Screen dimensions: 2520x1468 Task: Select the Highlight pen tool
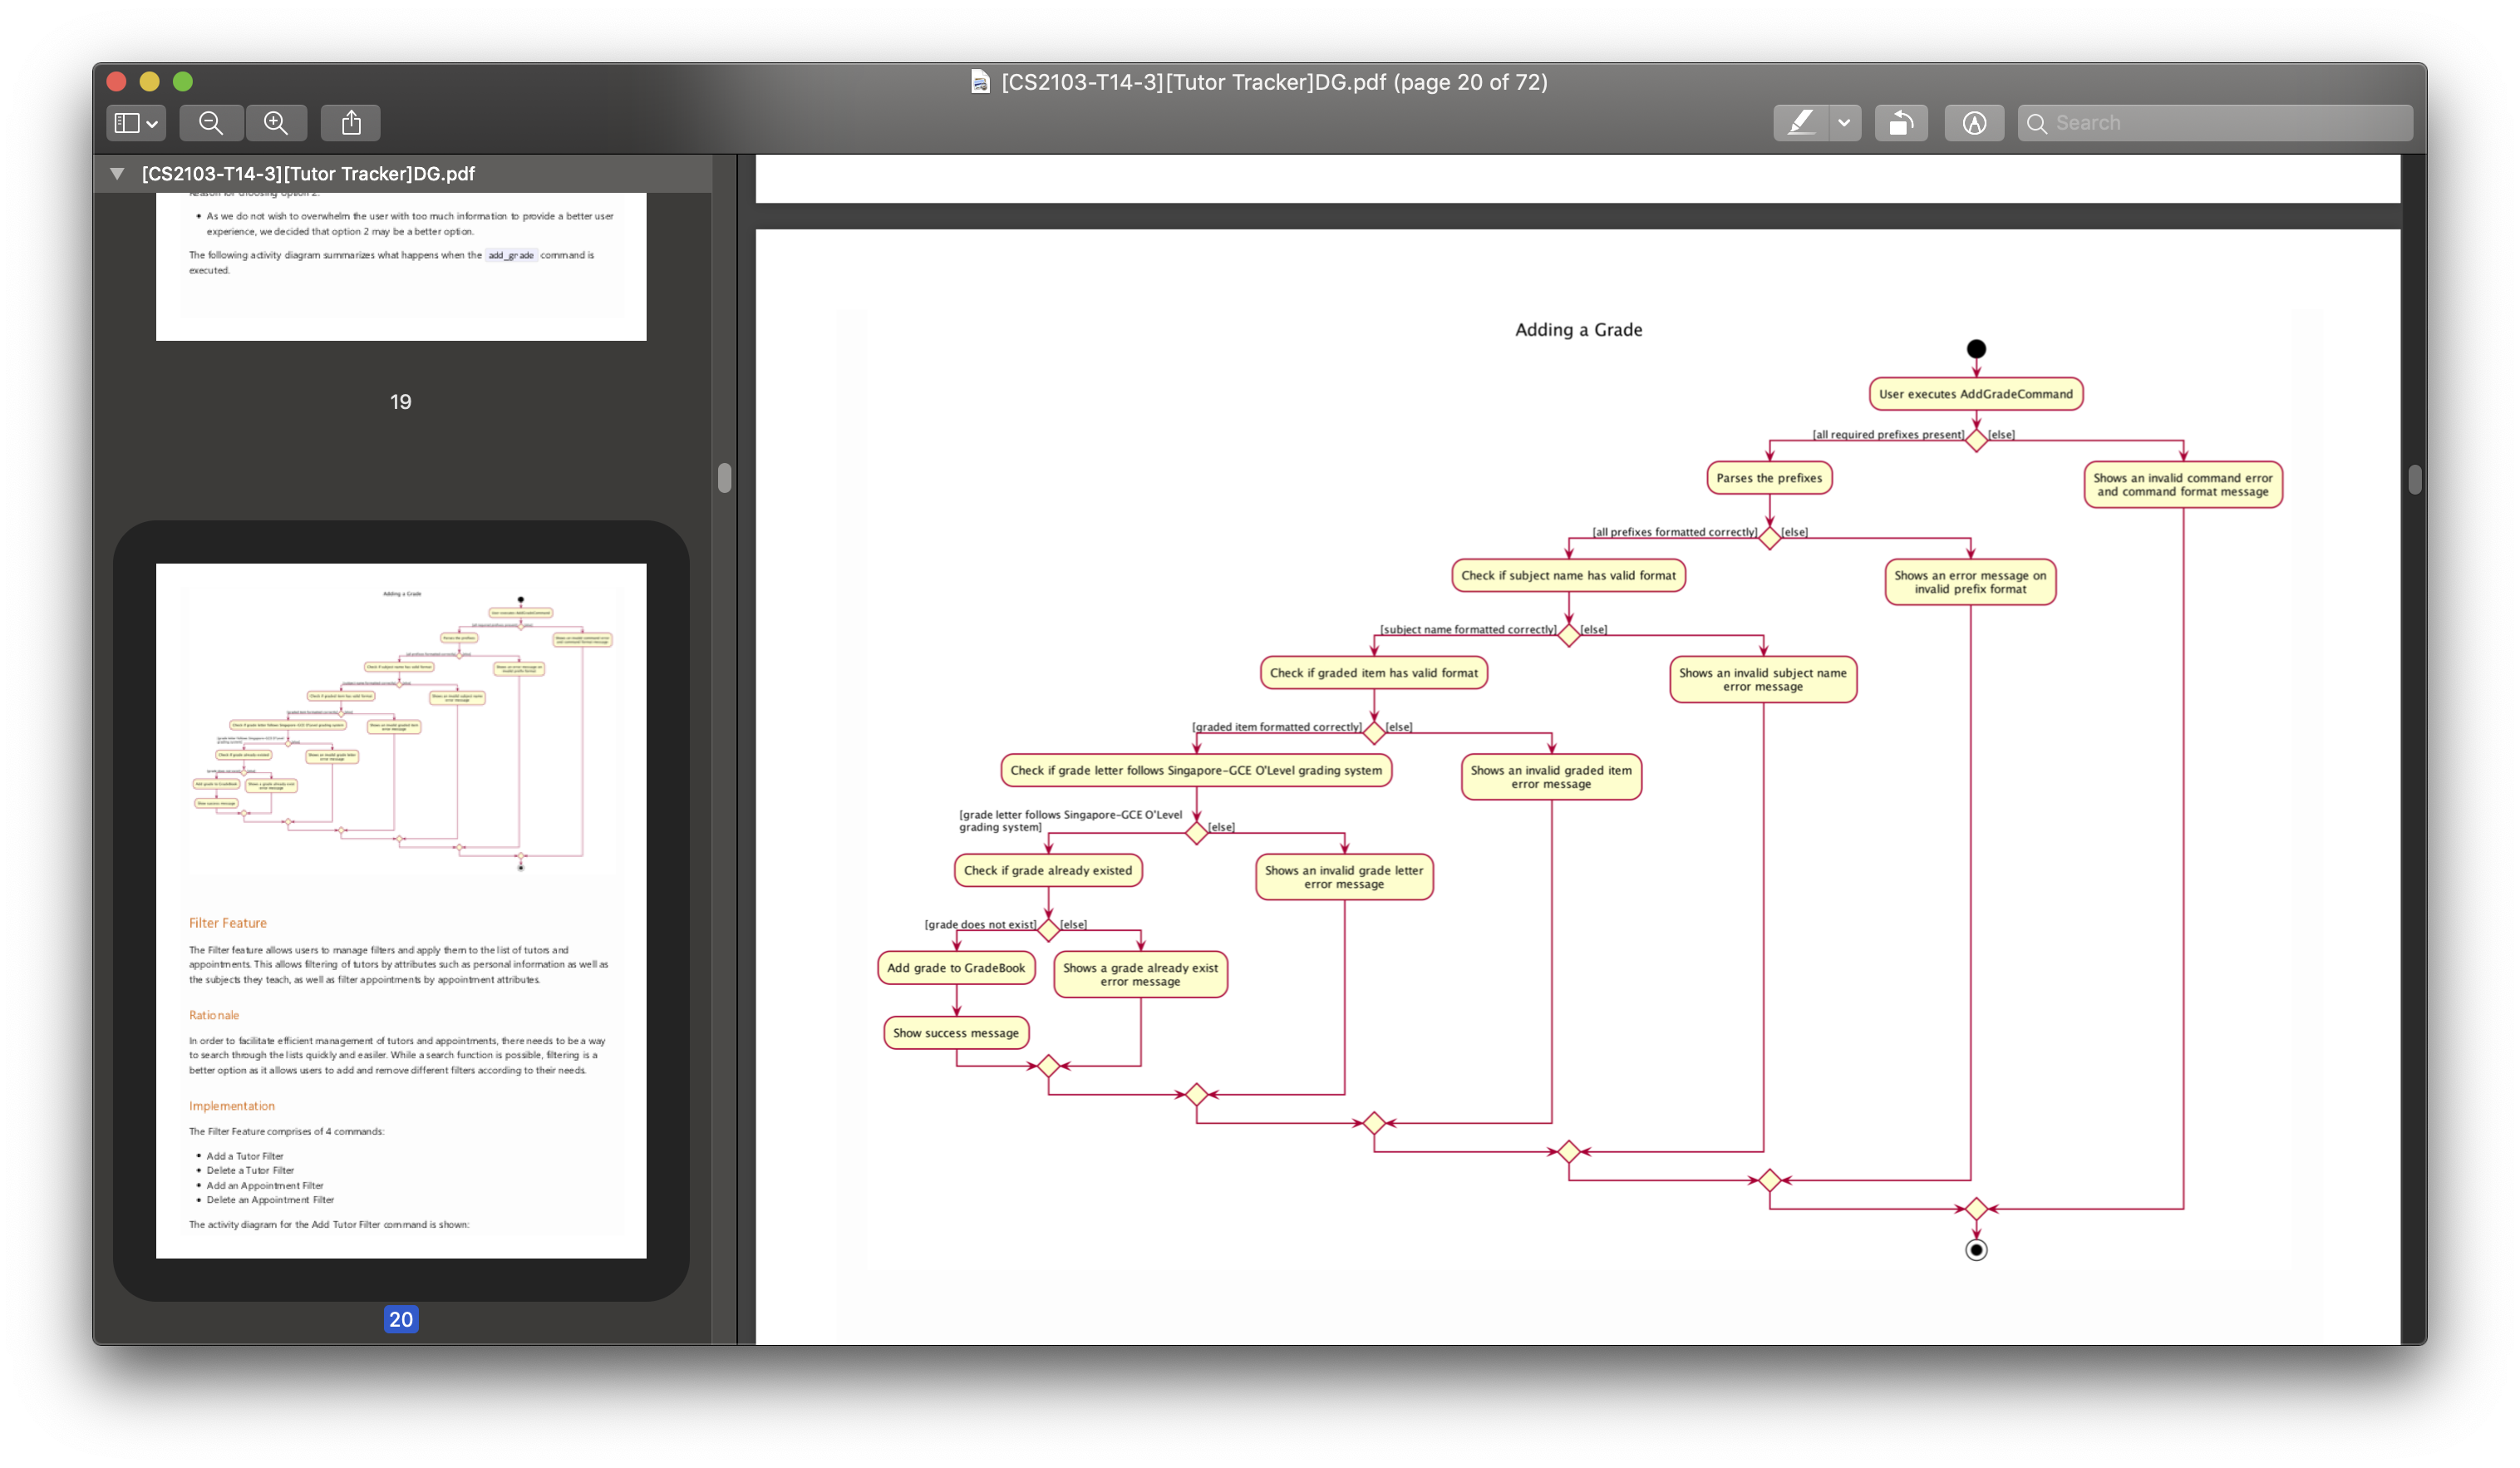point(1800,123)
